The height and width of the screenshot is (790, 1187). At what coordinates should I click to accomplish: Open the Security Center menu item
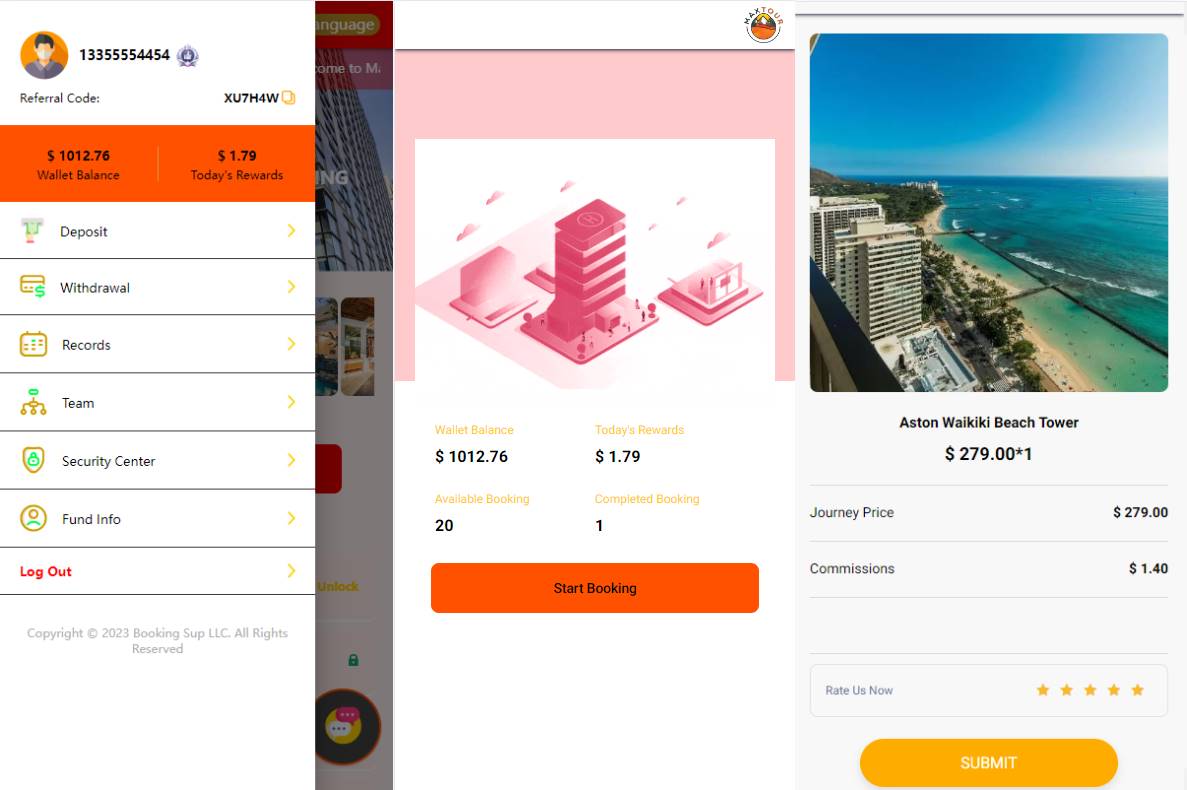pos(108,461)
